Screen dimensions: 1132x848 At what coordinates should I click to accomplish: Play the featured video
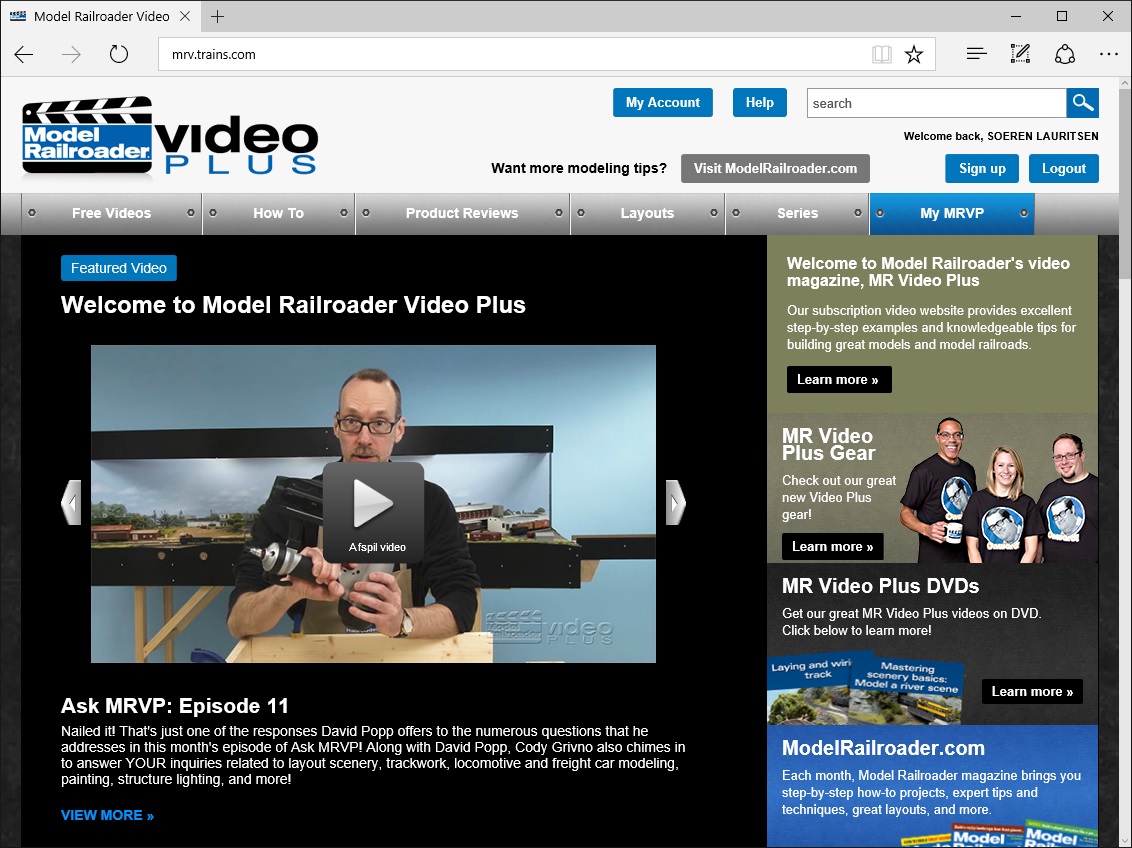point(373,512)
